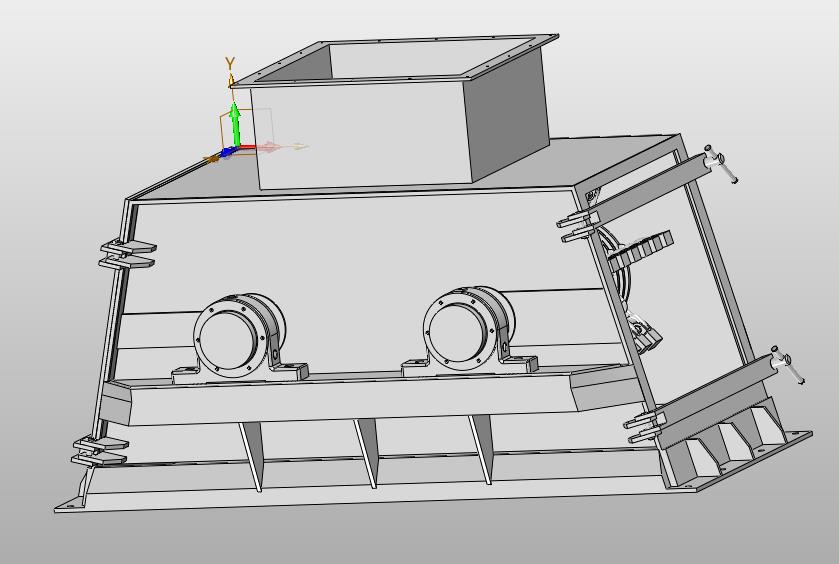Select the toothed gear inside the side door
The width and height of the screenshot is (839, 564).
click(x=641, y=249)
